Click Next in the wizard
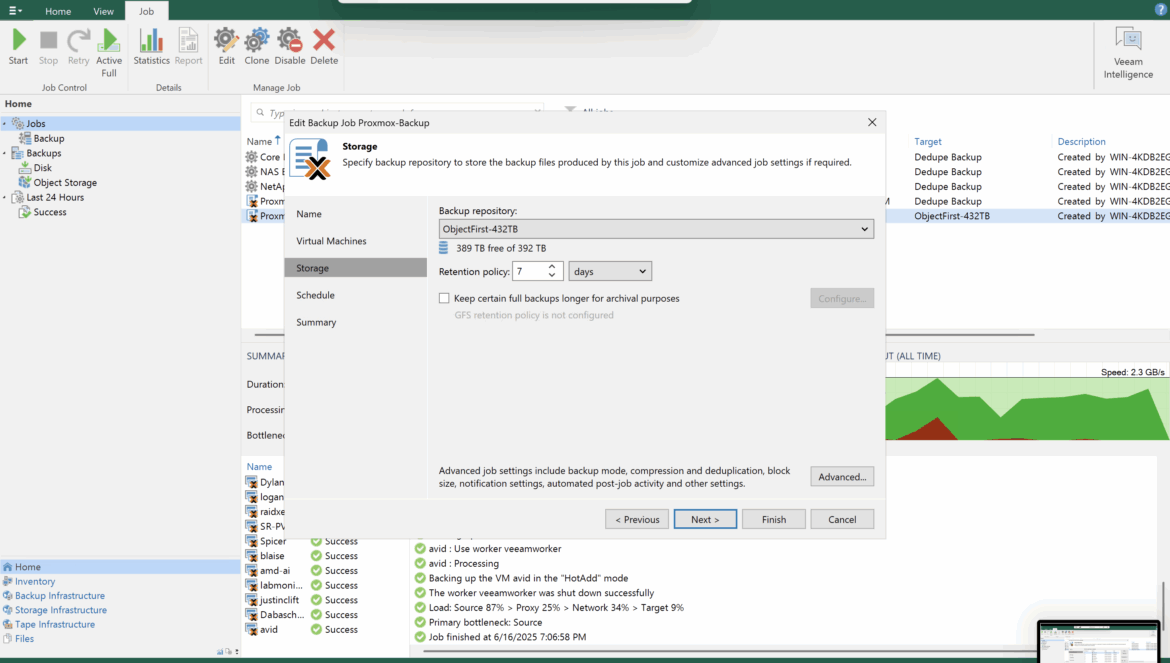The height and width of the screenshot is (663, 1170). point(705,519)
